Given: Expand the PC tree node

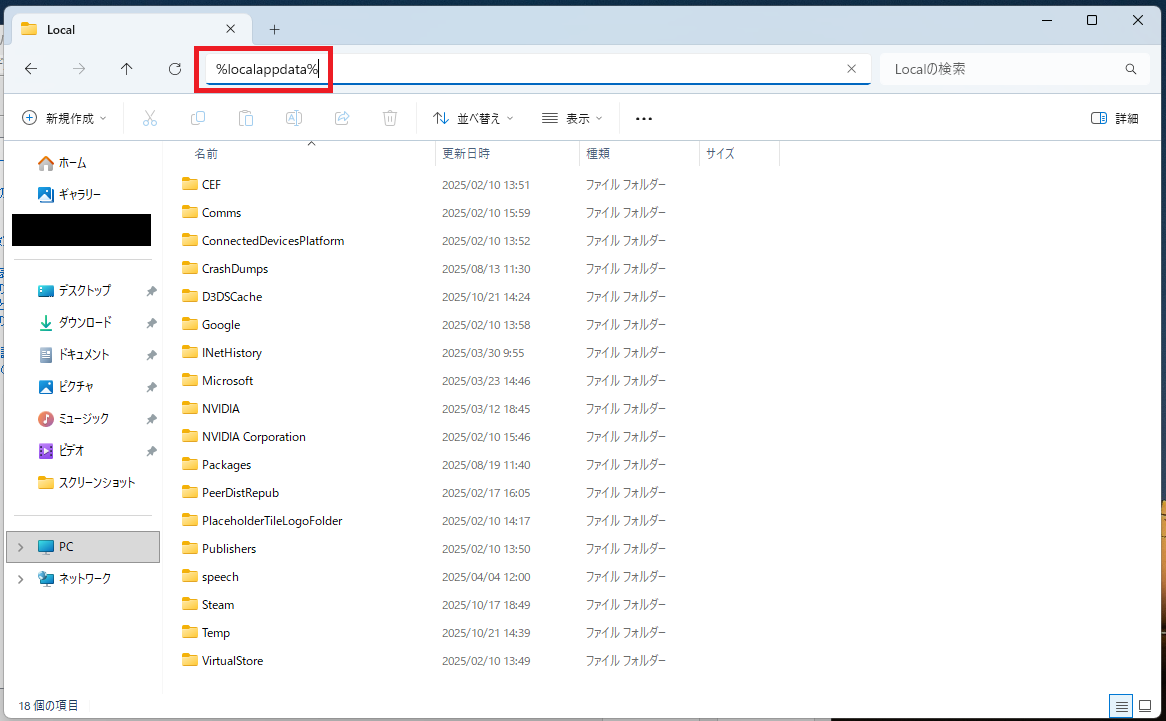Looking at the screenshot, I should (20, 547).
